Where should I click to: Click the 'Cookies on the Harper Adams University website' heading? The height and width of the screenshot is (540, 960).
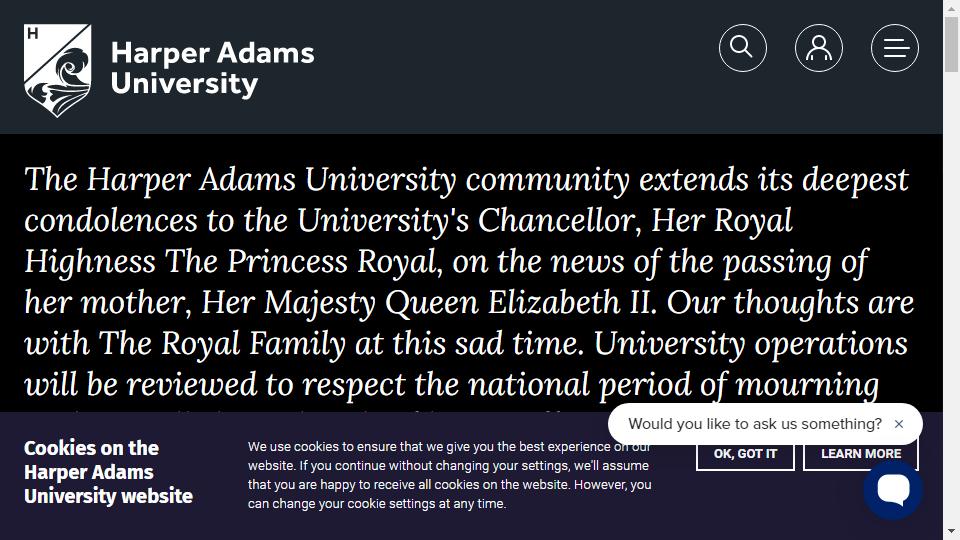108,472
